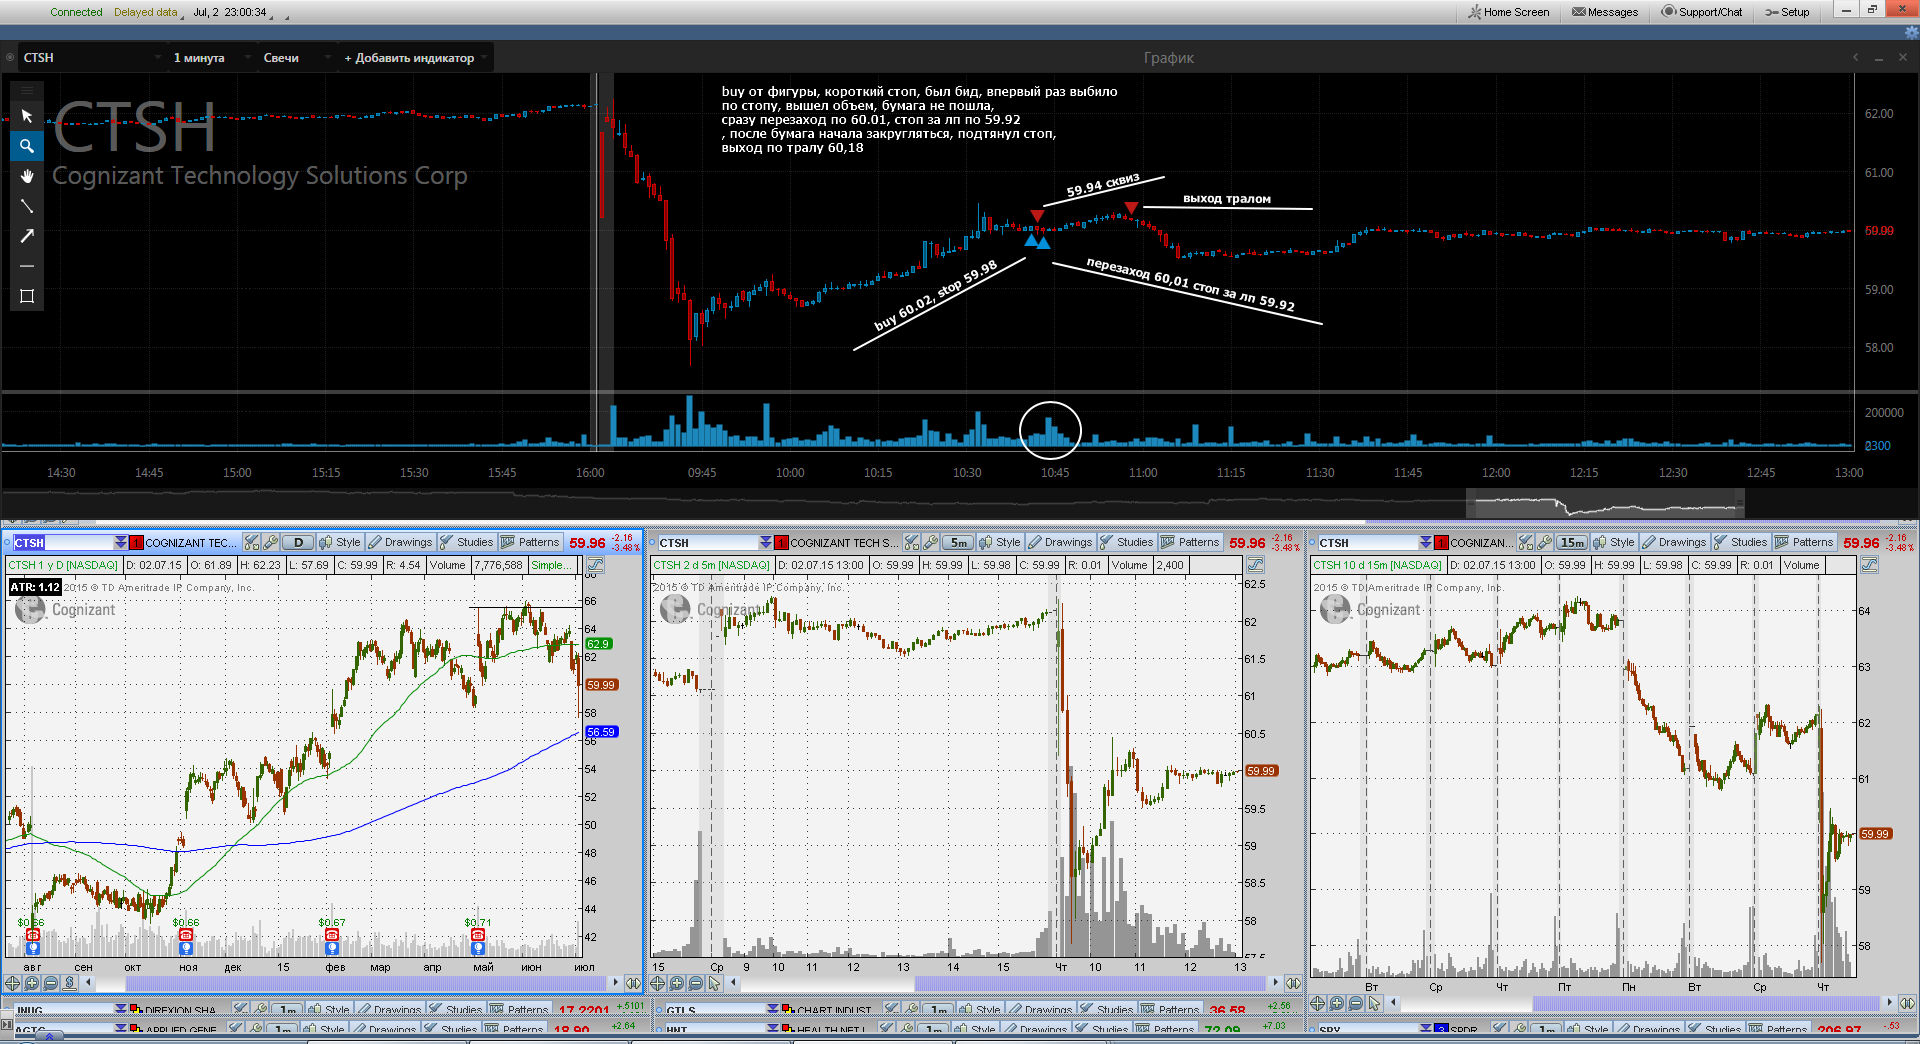The height and width of the screenshot is (1044, 1920).
Task: Open the 'Добавить индикатор' dropdown
Action: (415, 57)
